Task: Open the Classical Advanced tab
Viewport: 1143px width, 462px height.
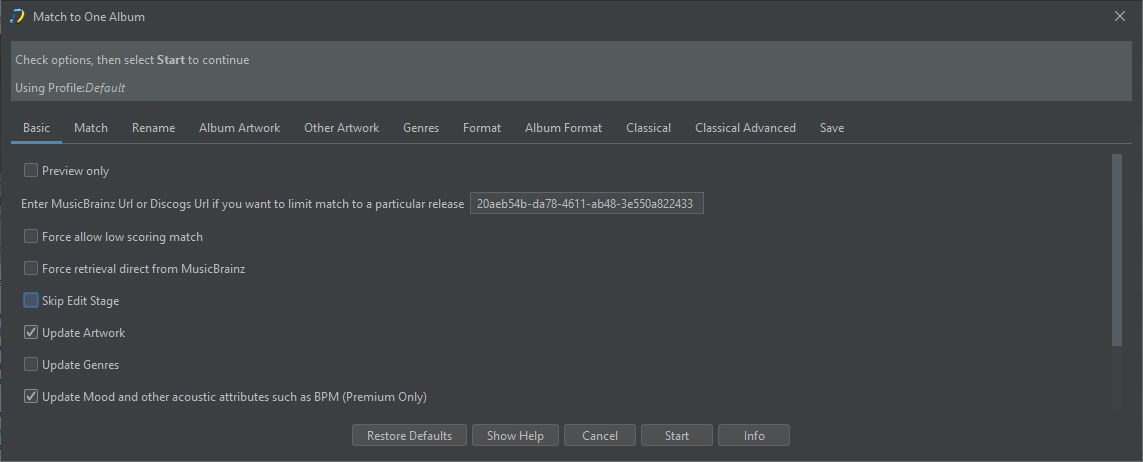Action: point(746,128)
